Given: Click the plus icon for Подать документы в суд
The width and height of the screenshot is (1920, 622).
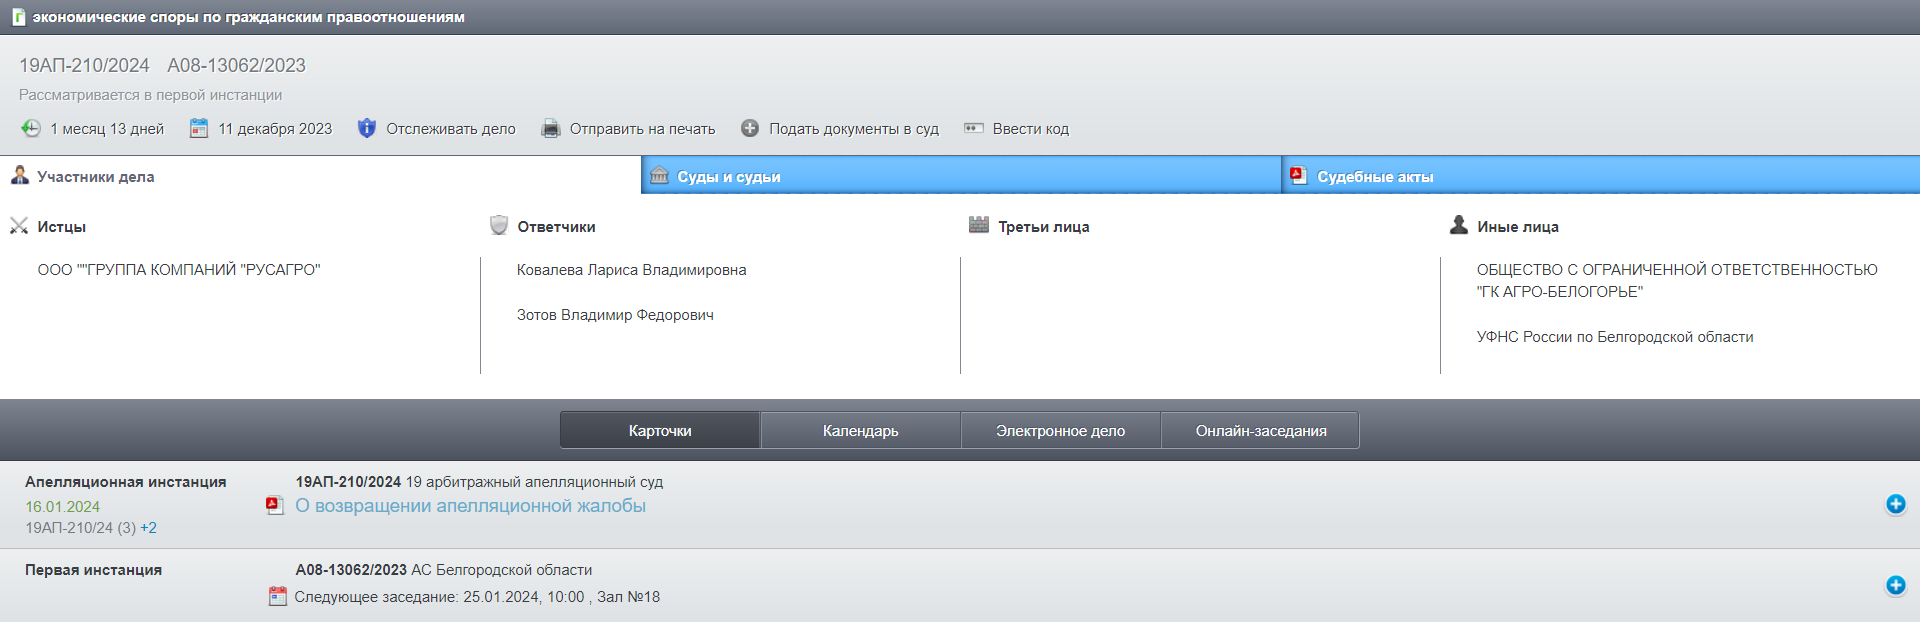Looking at the screenshot, I should (x=750, y=128).
